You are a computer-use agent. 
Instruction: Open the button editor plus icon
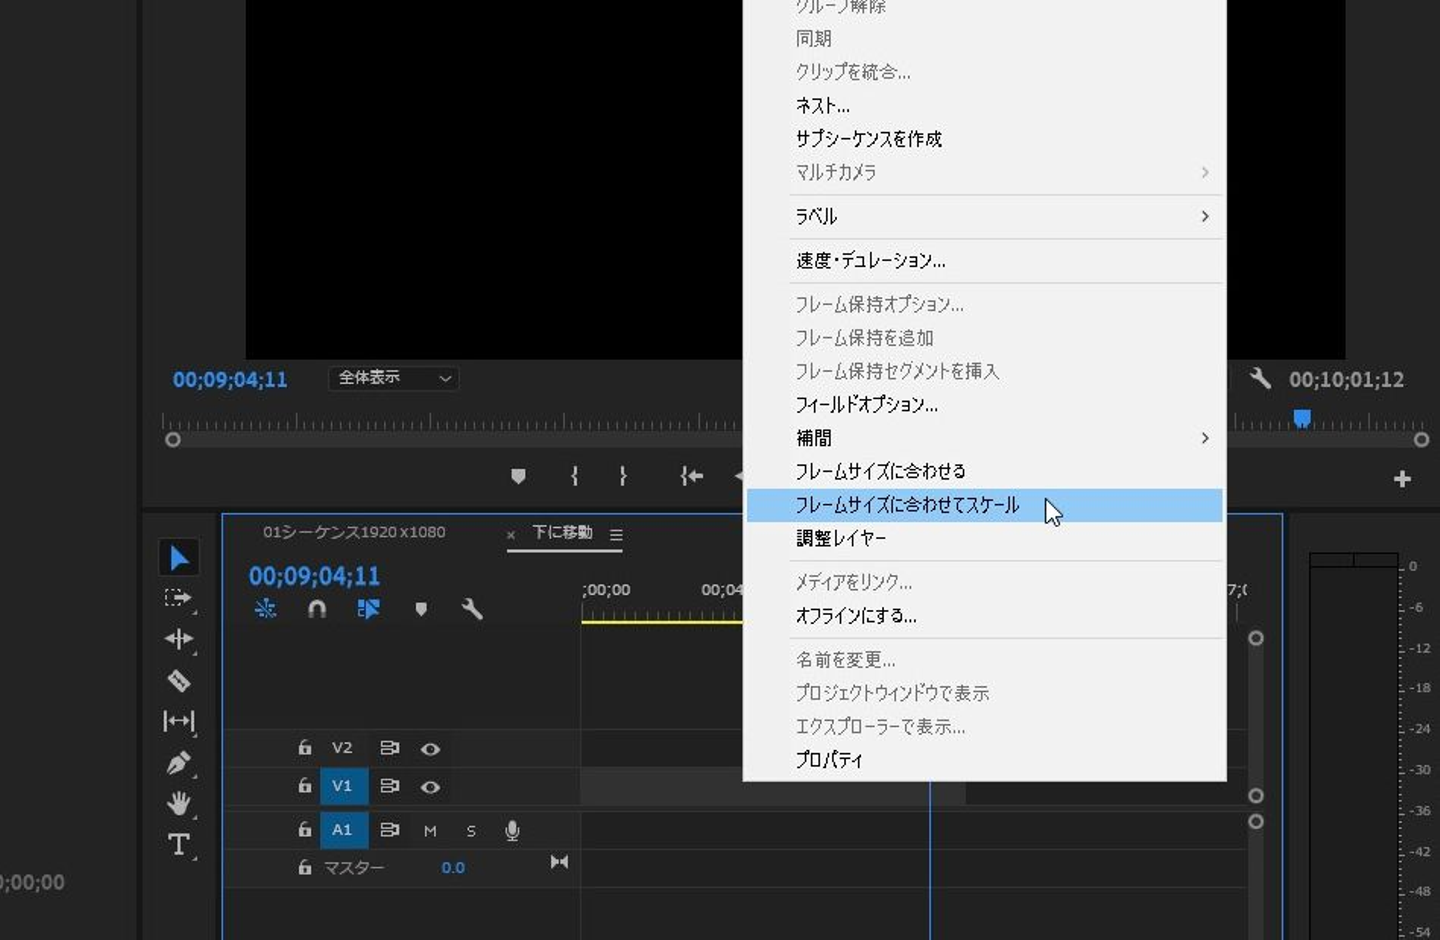(1402, 479)
